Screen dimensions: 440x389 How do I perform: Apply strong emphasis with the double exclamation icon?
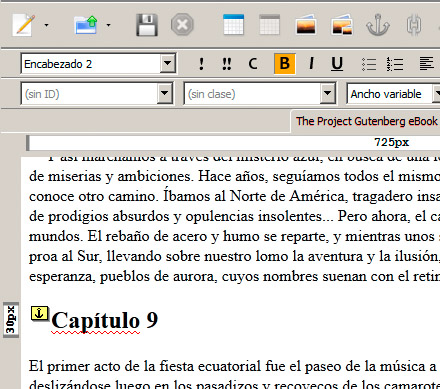[x=227, y=63]
